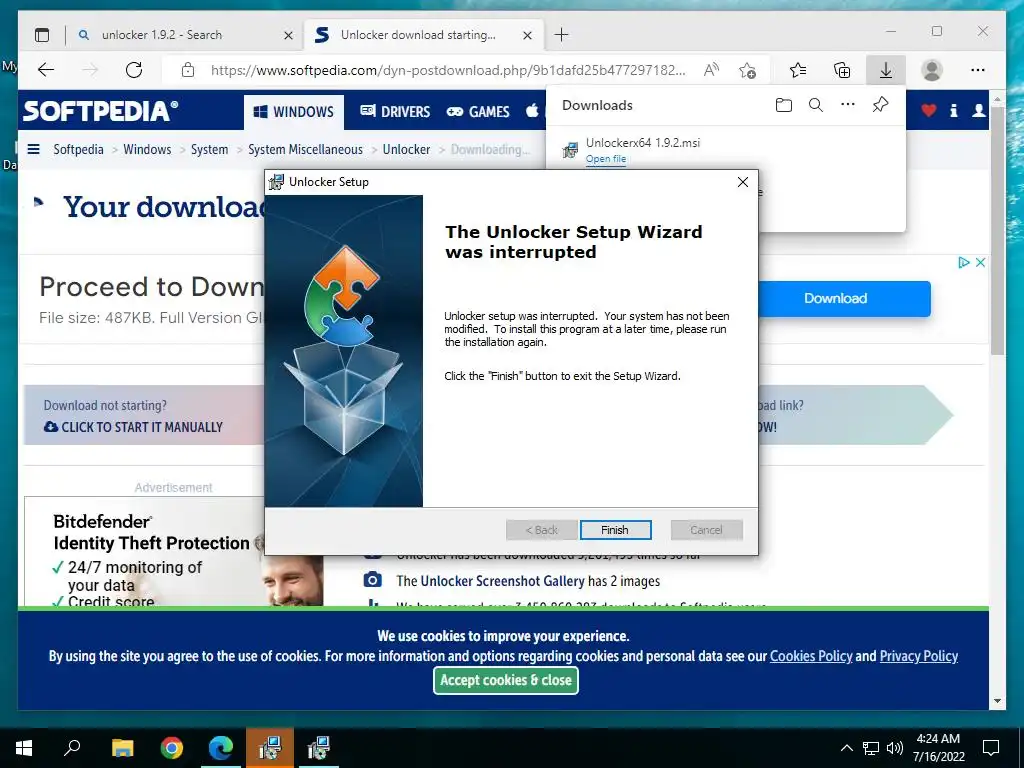Viewport: 1024px width, 768px height.
Task: Open Privacy Policy link
Action: (918, 656)
